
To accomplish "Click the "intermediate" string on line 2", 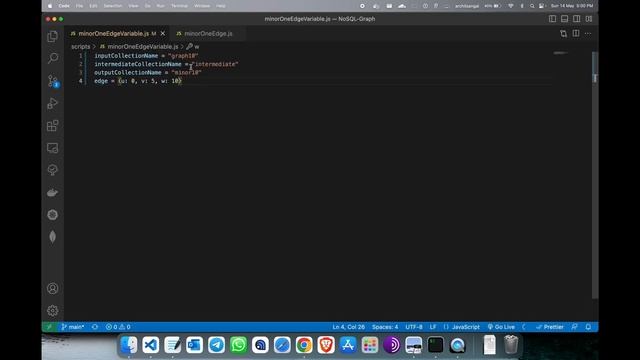I will tap(215, 64).
